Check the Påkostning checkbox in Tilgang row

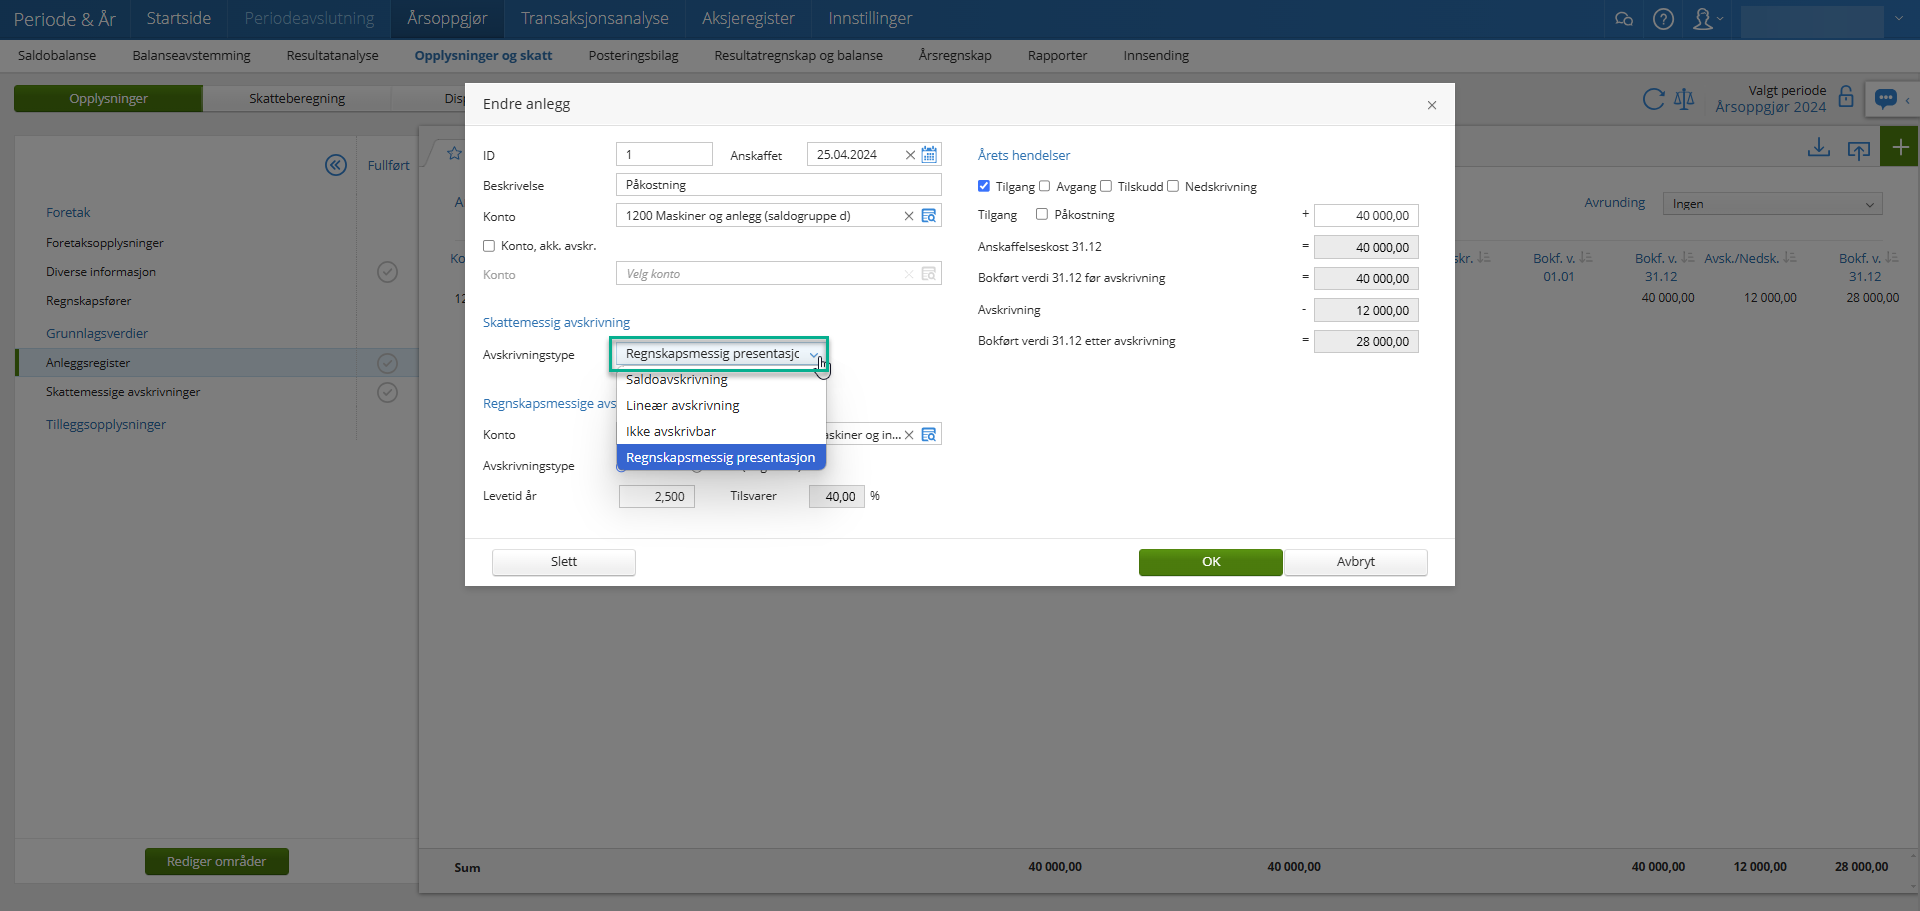[x=1042, y=214]
